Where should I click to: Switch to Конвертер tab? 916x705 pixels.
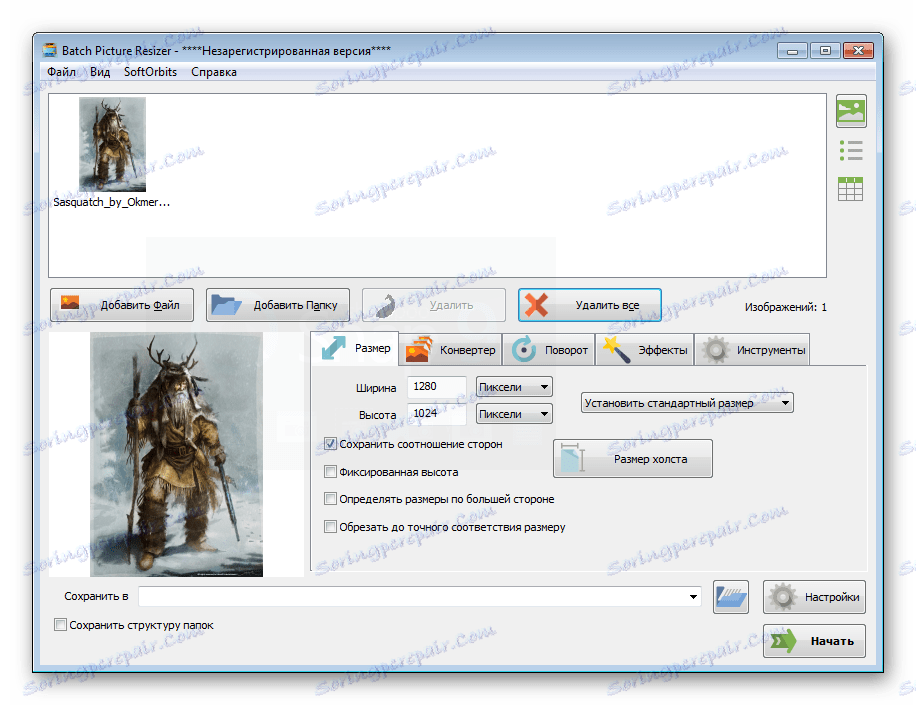[x=450, y=350]
